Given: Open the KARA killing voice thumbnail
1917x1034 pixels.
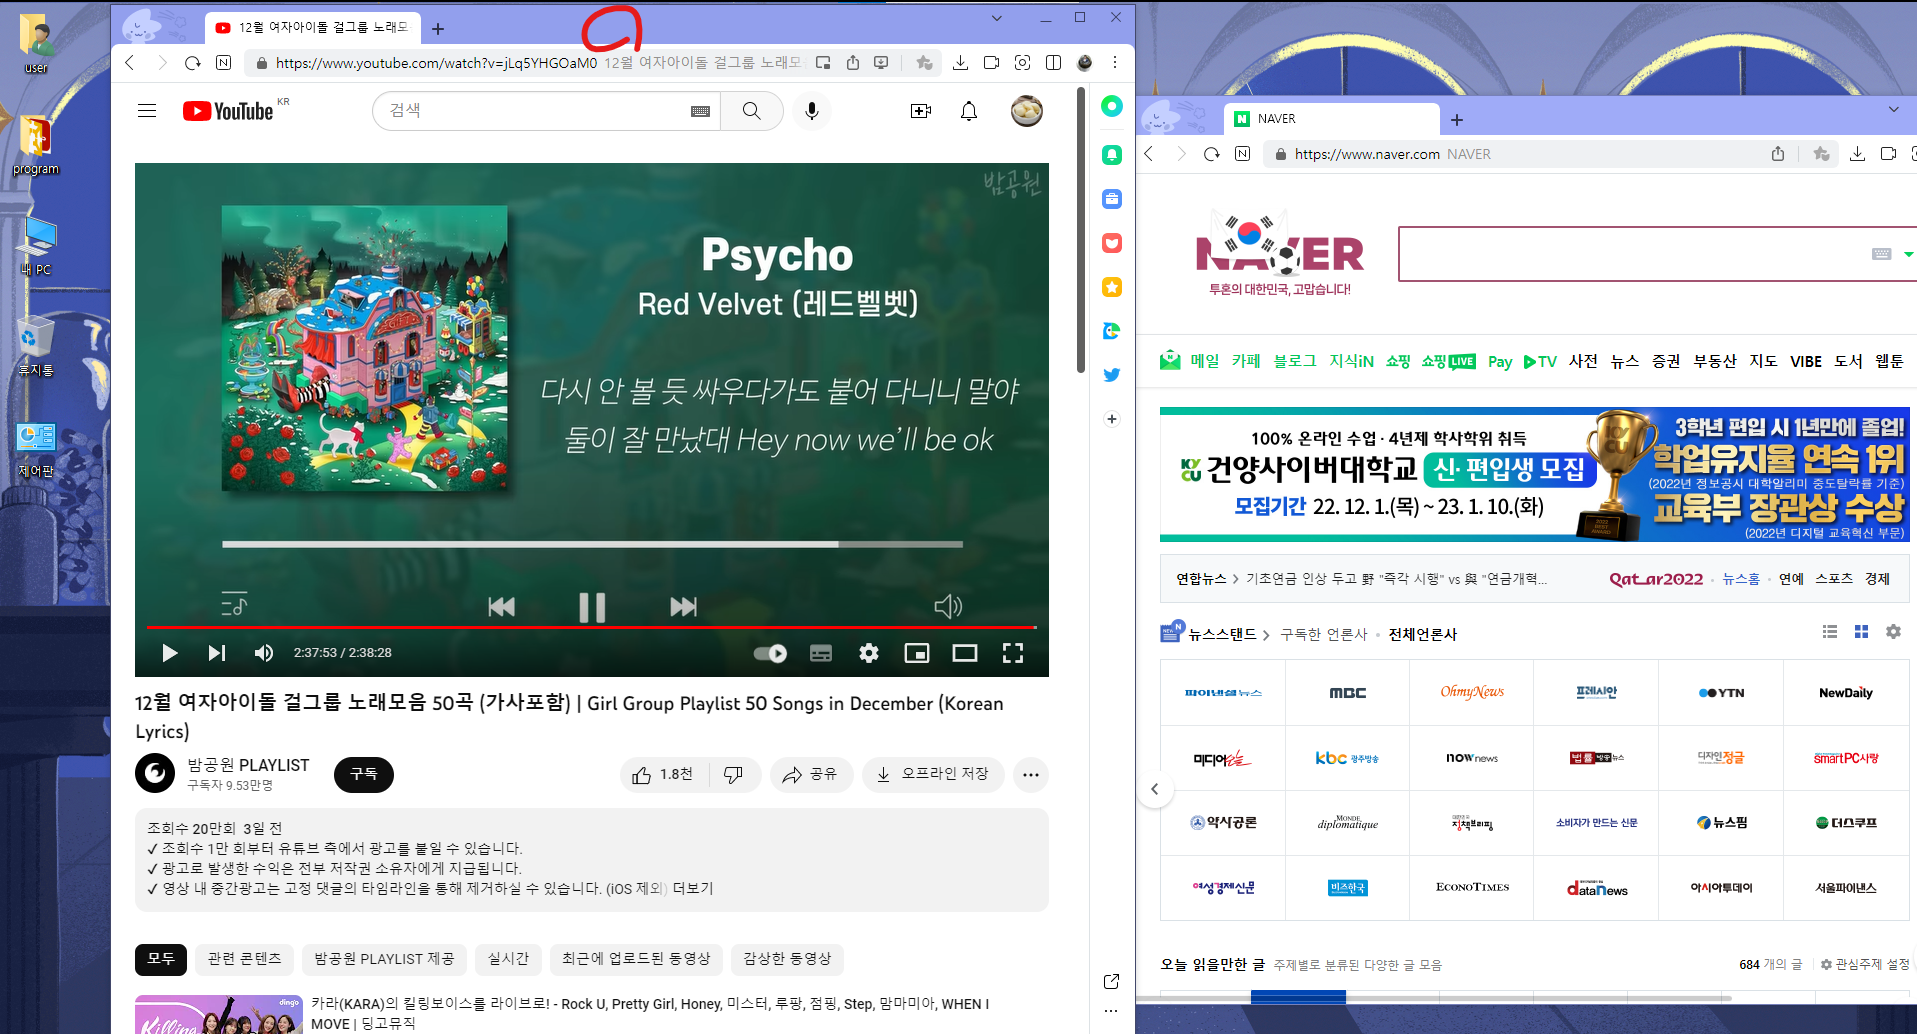Looking at the screenshot, I should pos(219,1014).
